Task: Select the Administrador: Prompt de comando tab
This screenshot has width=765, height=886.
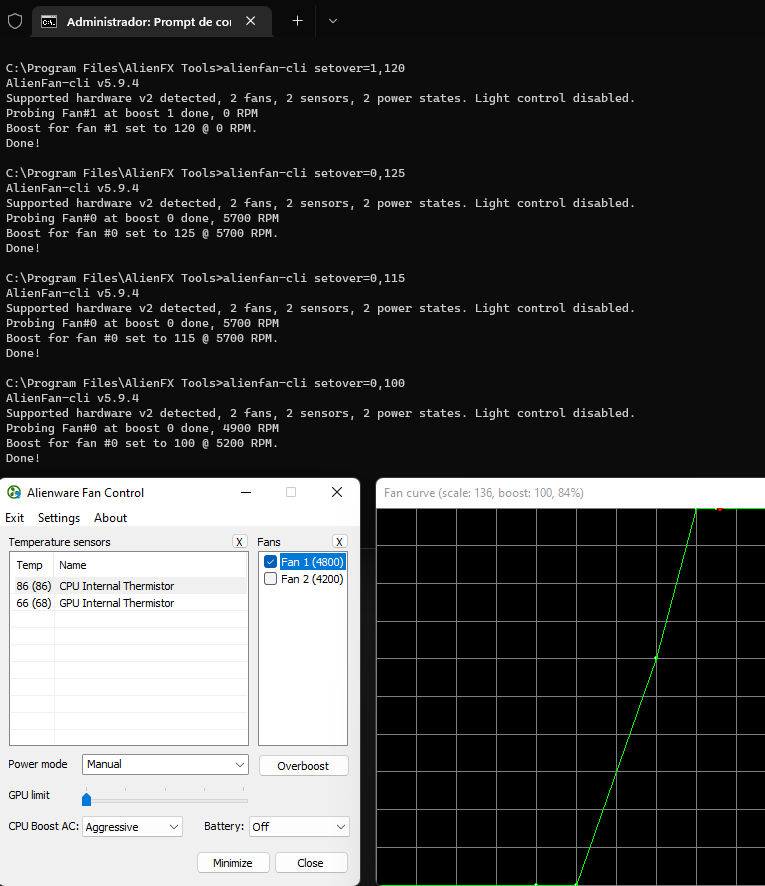Action: (x=153, y=21)
